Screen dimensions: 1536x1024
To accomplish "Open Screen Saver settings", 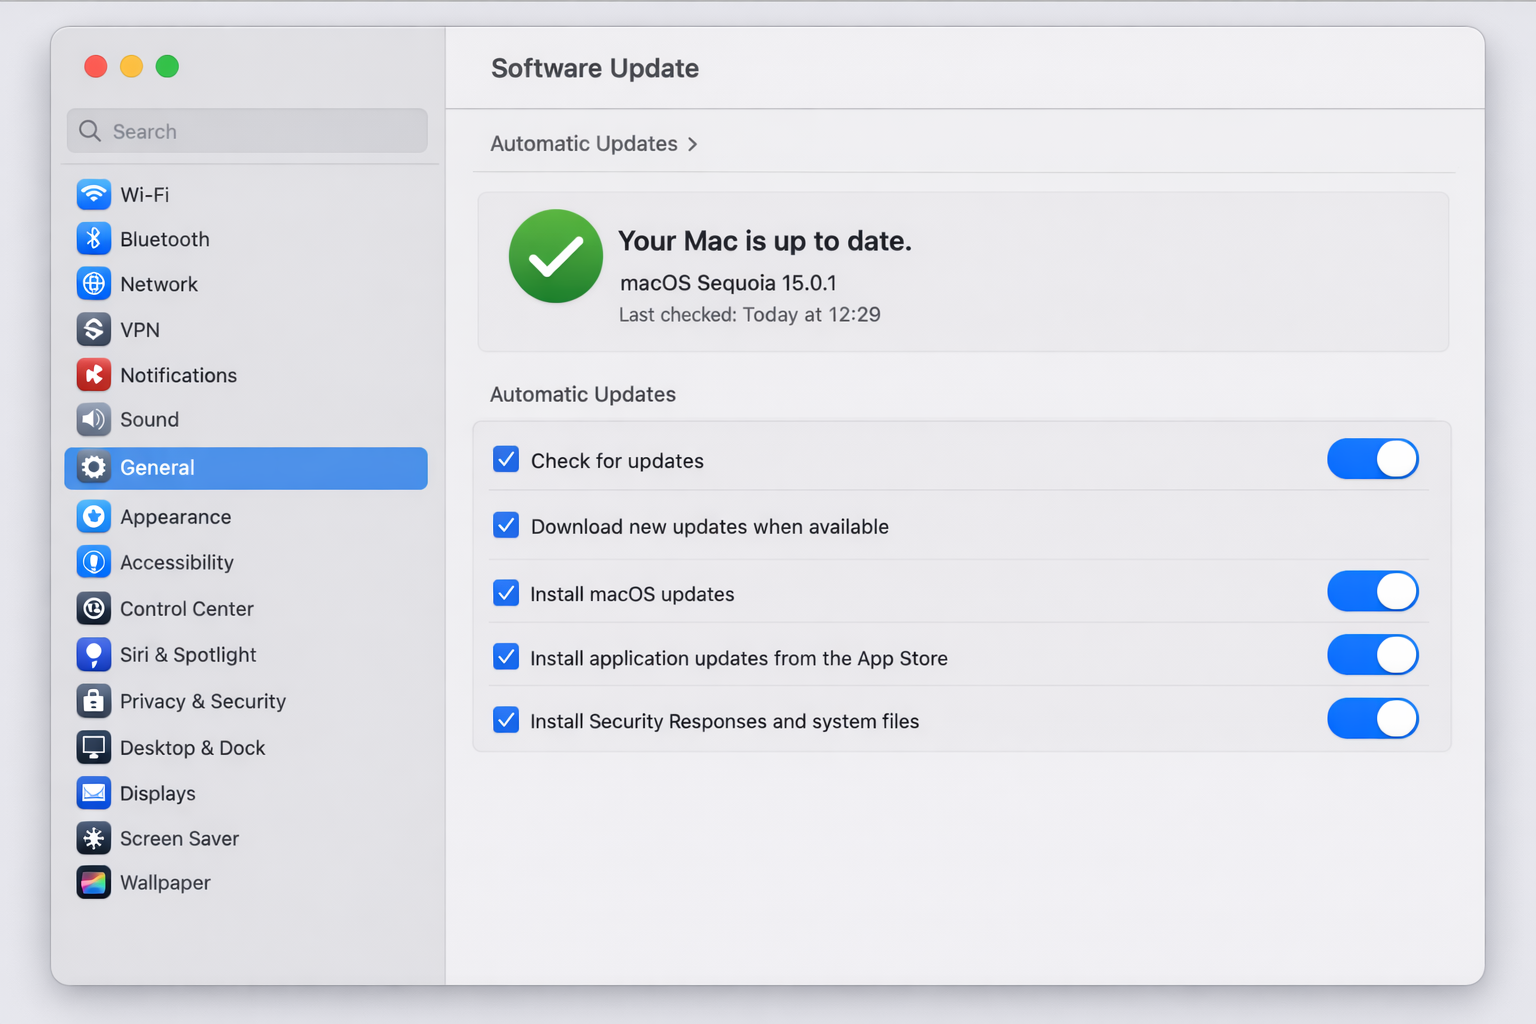I will [246, 838].
